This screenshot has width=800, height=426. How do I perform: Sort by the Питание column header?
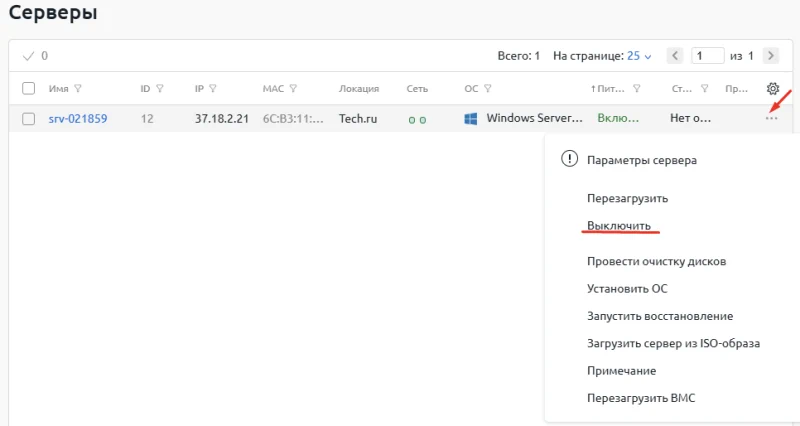(613, 88)
